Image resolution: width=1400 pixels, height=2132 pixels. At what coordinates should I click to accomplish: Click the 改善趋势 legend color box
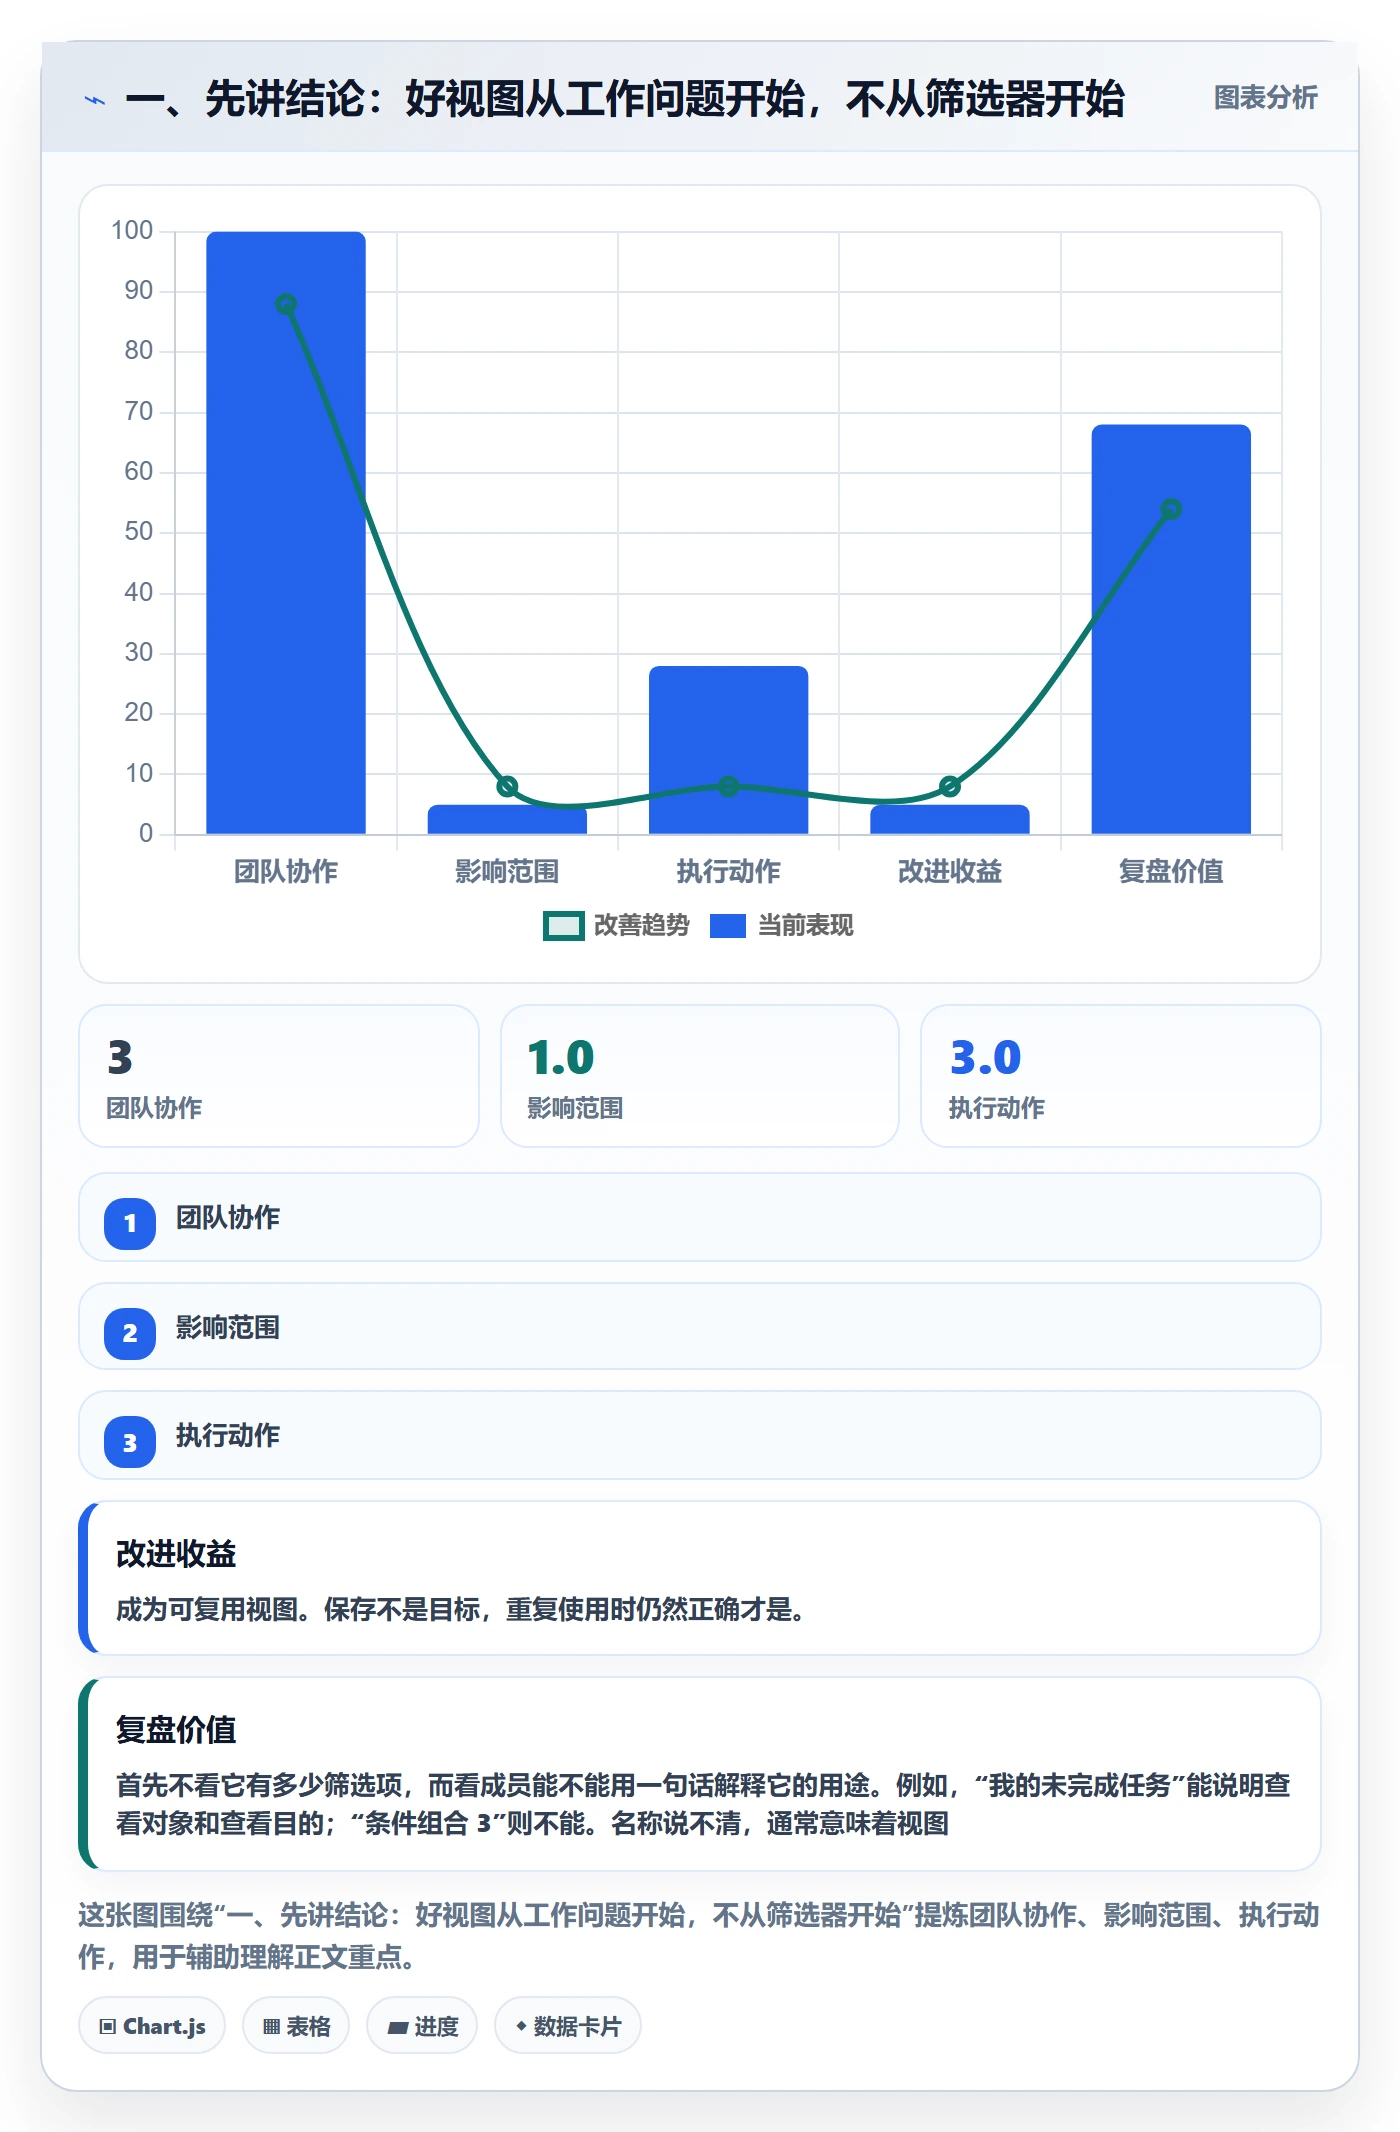click(564, 926)
